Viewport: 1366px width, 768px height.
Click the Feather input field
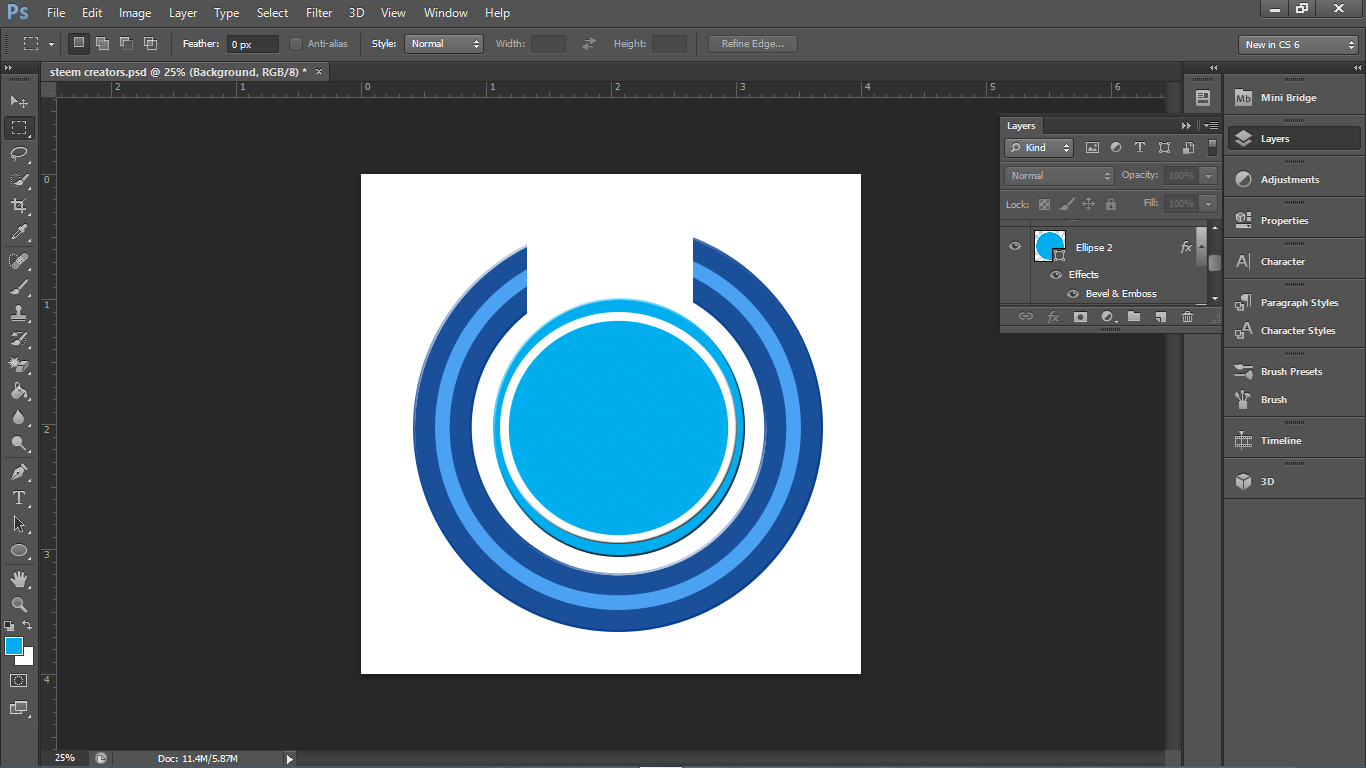pyautogui.click(x=253, y=44)
